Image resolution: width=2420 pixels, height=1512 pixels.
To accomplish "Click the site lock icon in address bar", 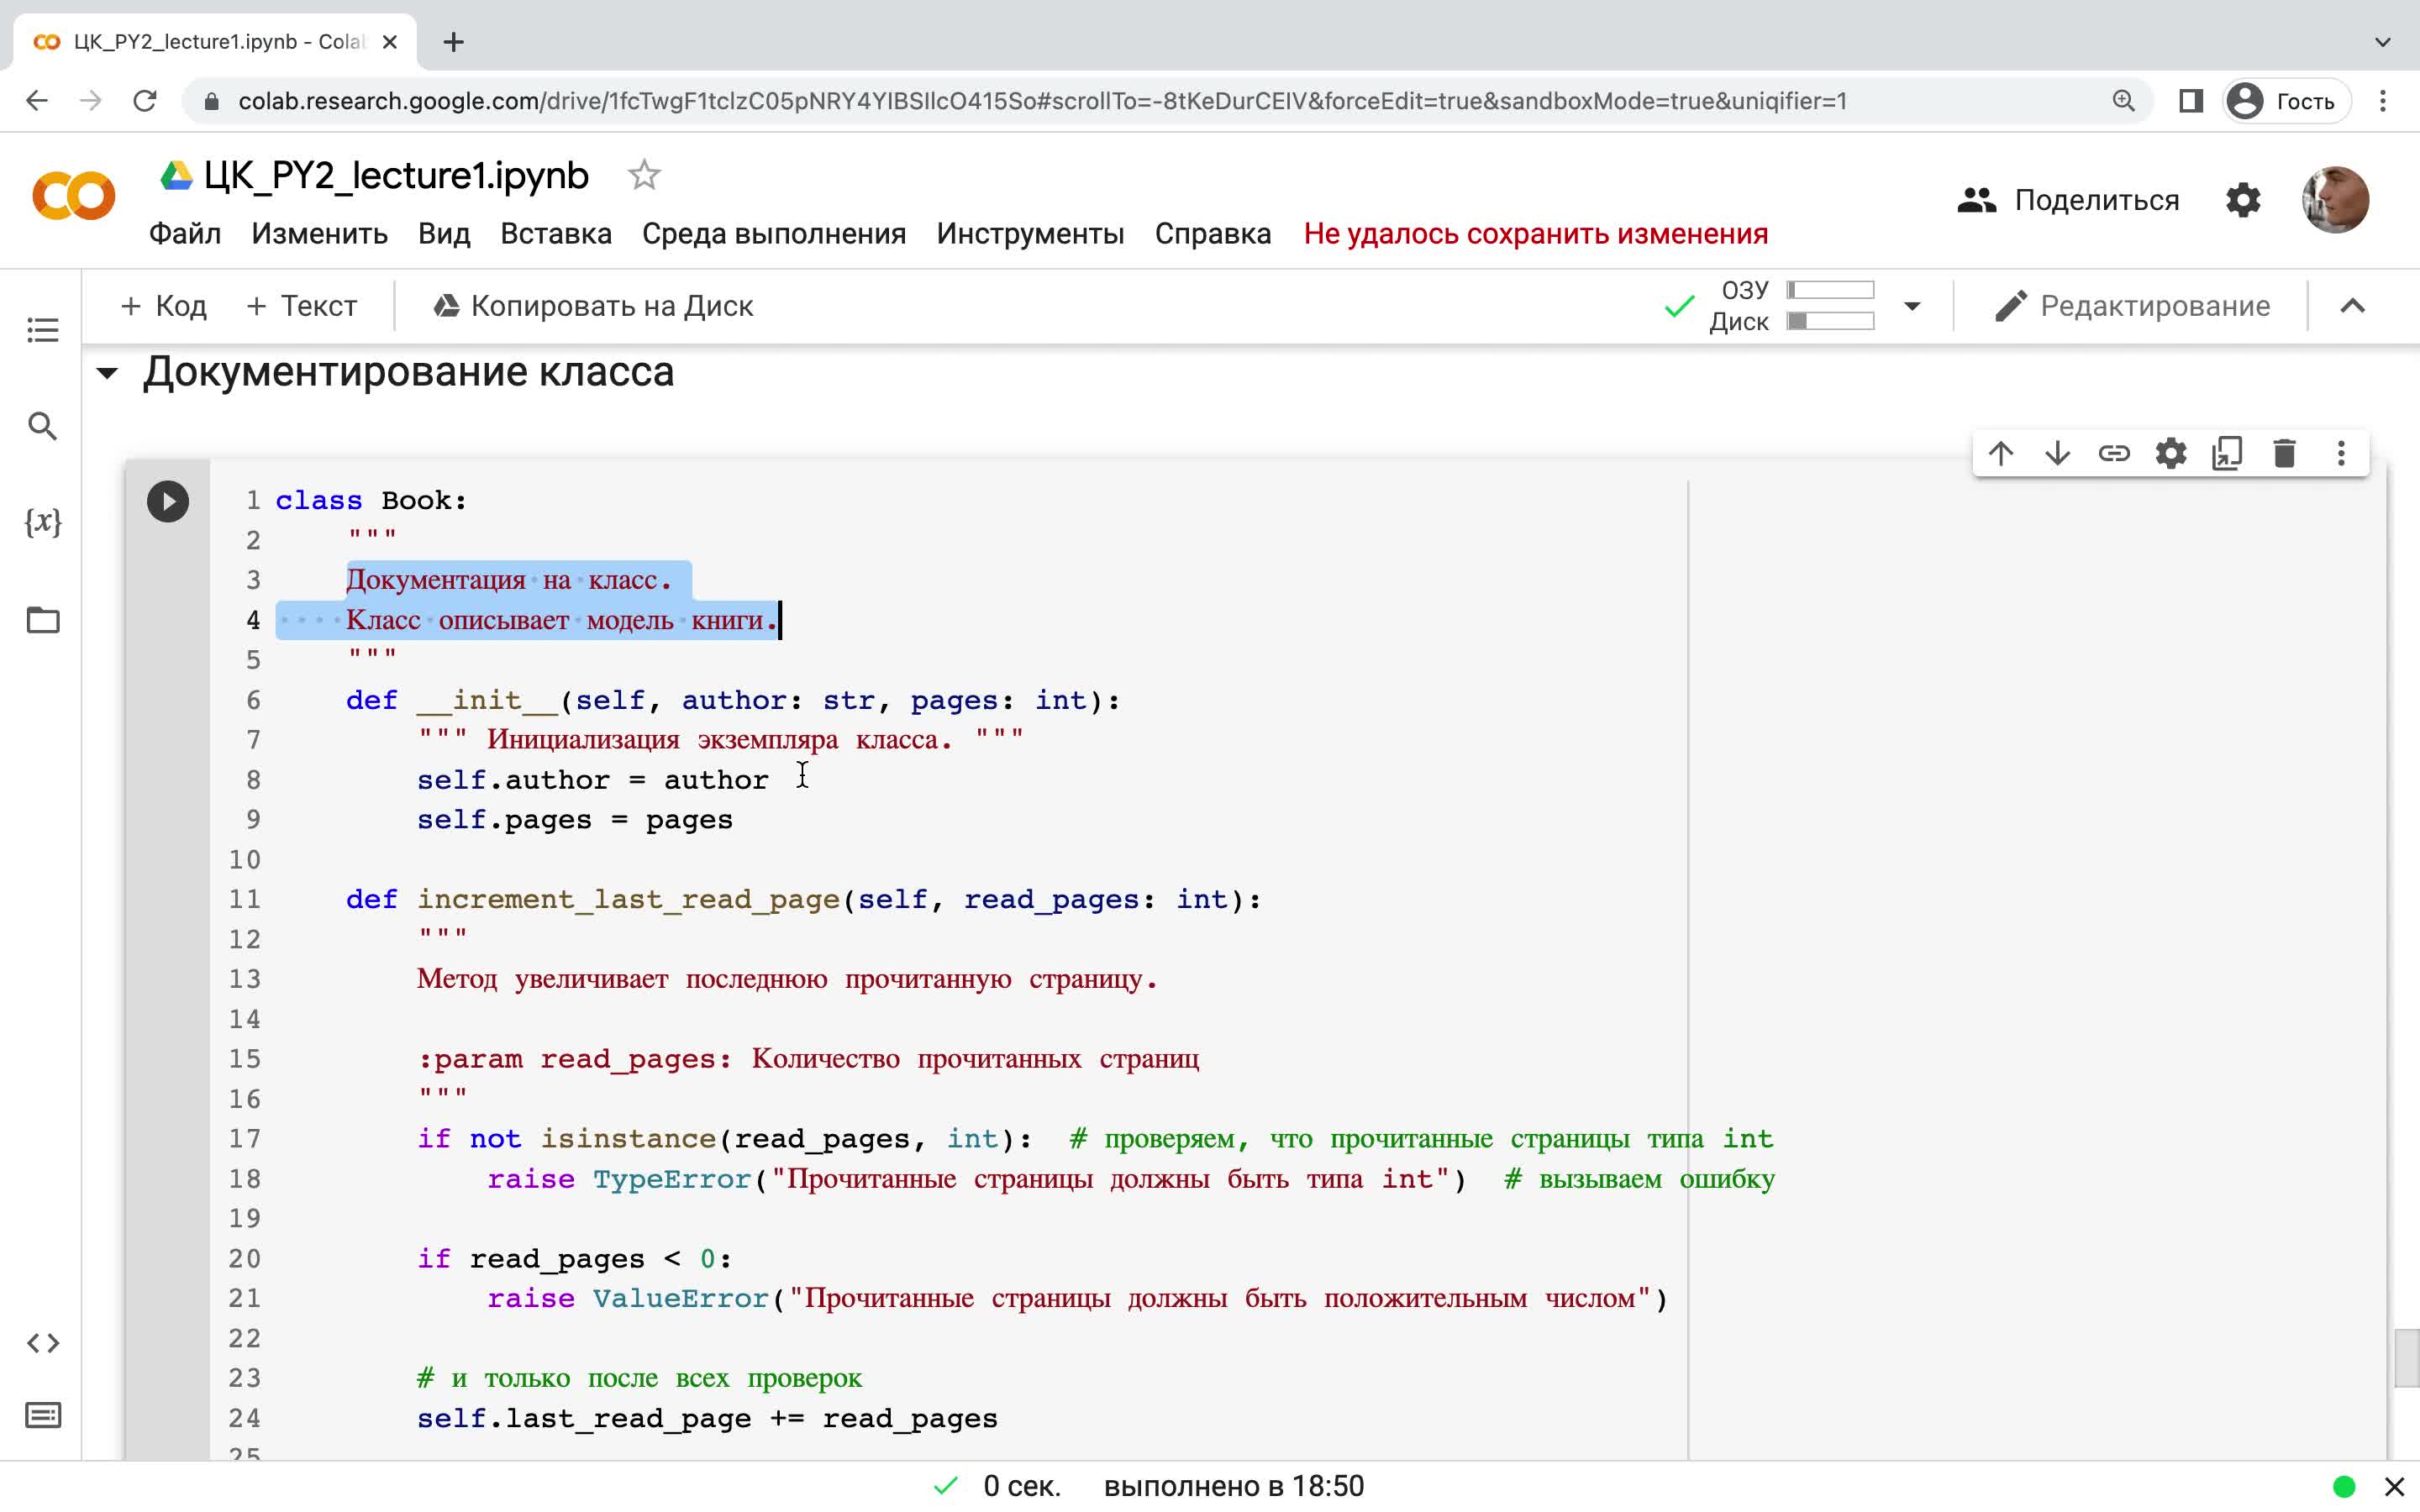I will [211, 101].
